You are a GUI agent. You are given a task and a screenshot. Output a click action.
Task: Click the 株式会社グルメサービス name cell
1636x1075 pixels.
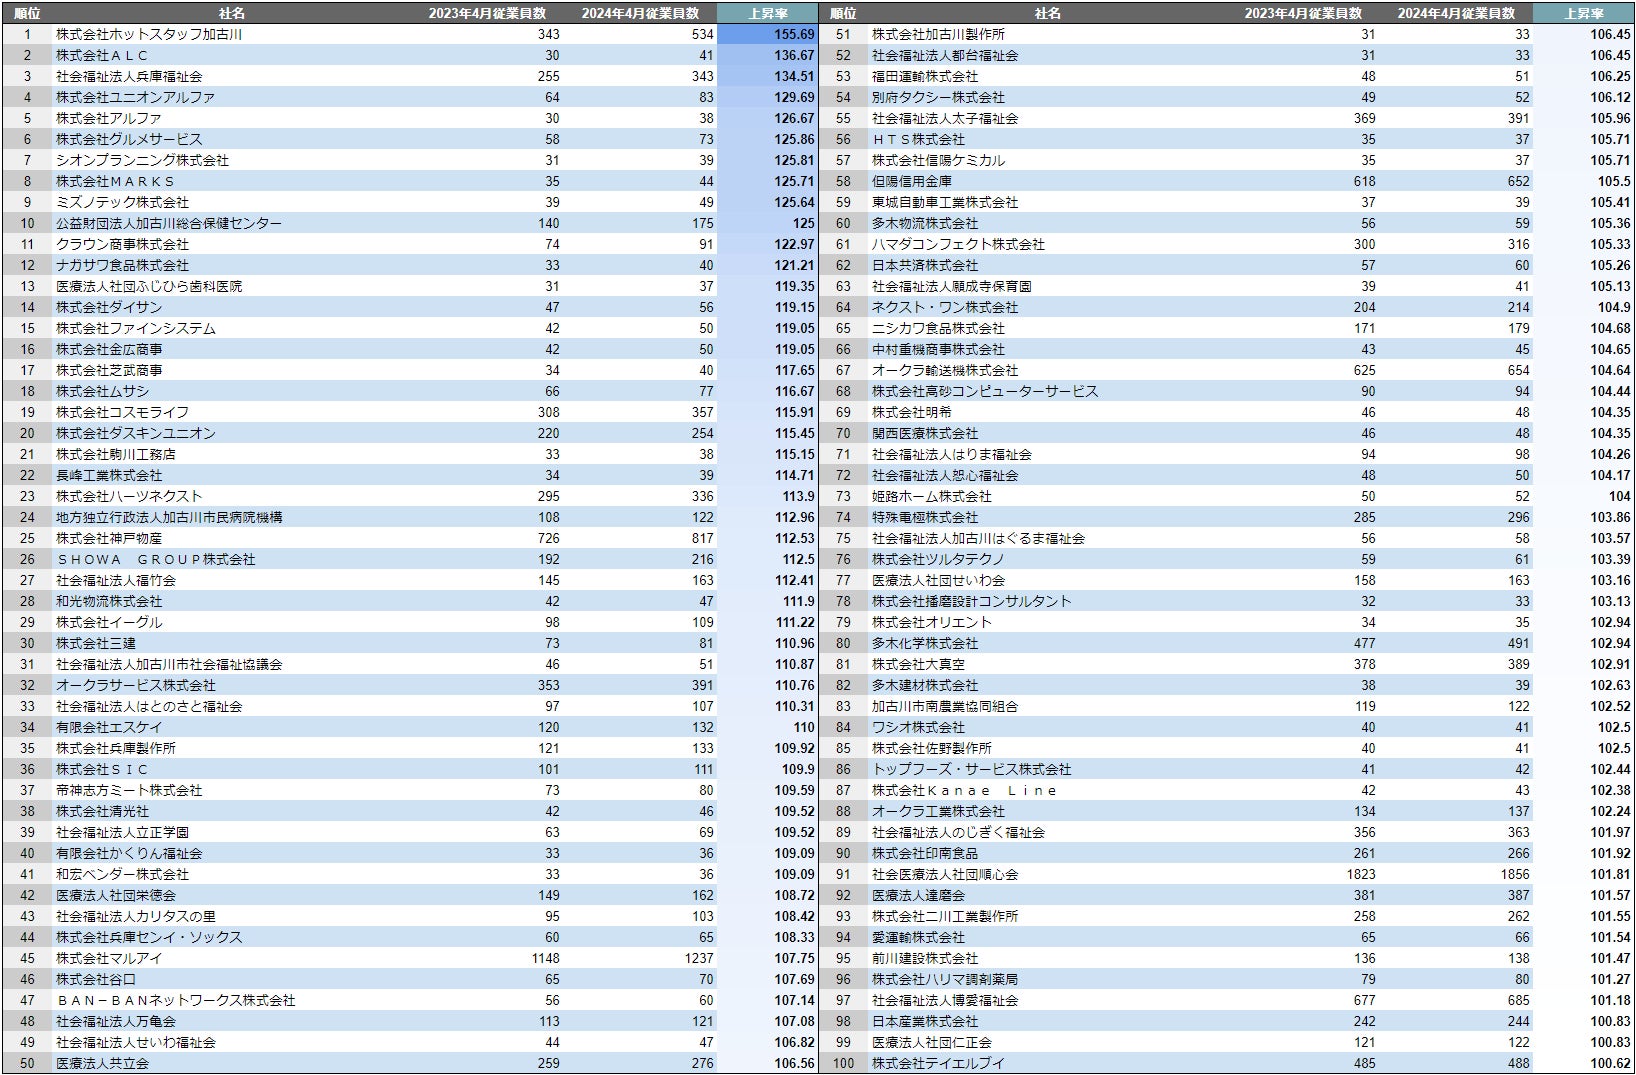129,139
